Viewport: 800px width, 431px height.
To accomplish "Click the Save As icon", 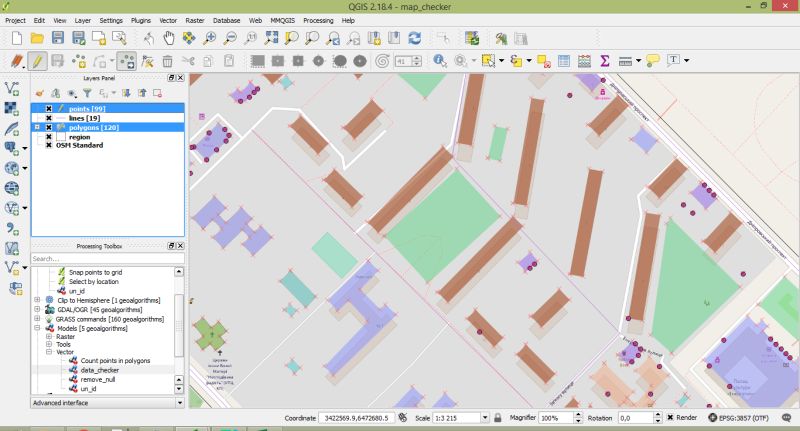I will 79,38.
